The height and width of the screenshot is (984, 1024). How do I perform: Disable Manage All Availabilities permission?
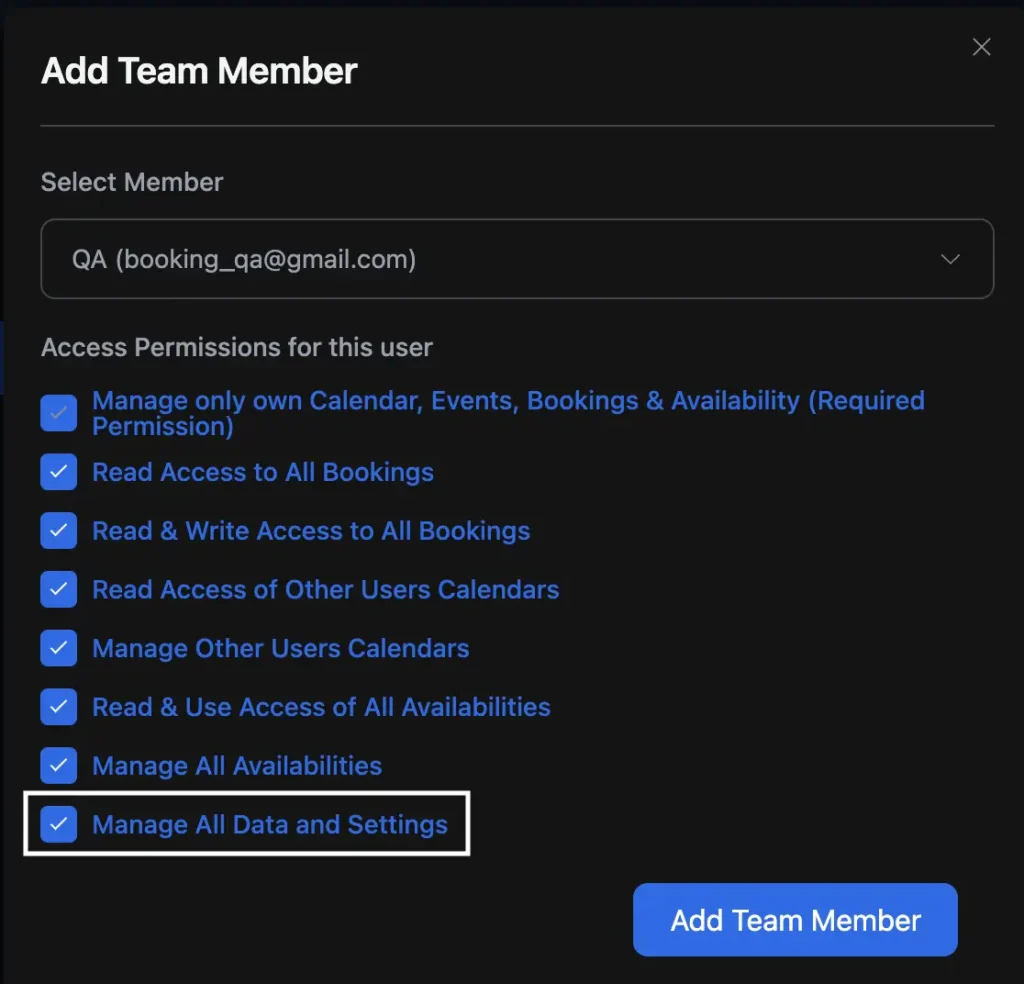pyautogui.click(x=59, y=765)
